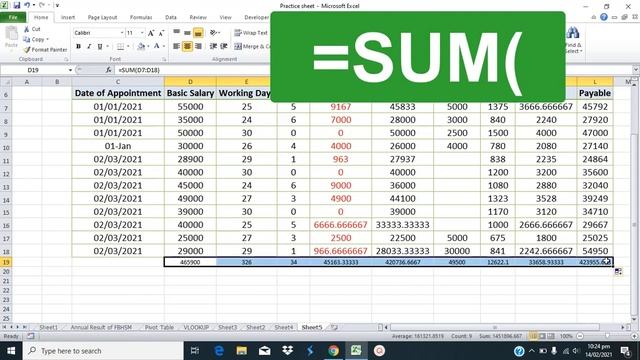Open the Auto Fill Options button
This screenshot has width=640, height=360.
[618, 272]
